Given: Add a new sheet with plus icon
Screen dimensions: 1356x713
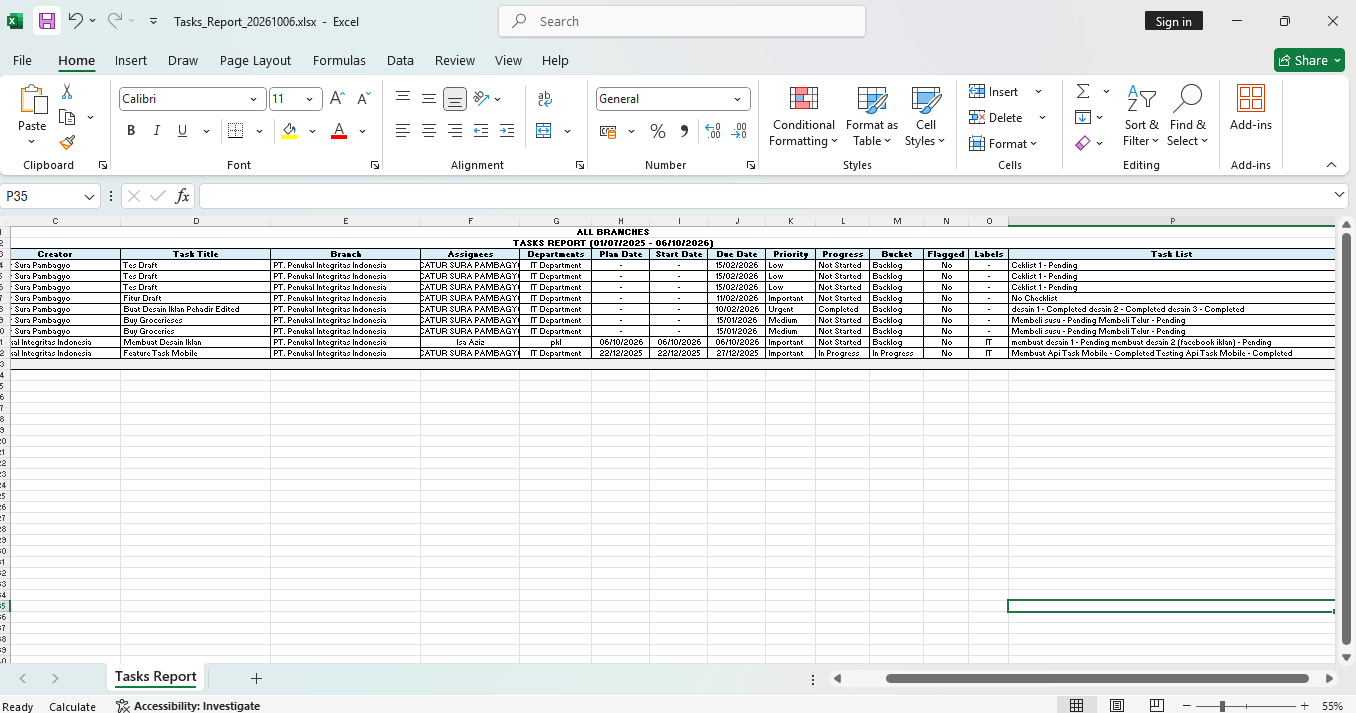Looking at the screenshot, I should click(256, 678).
